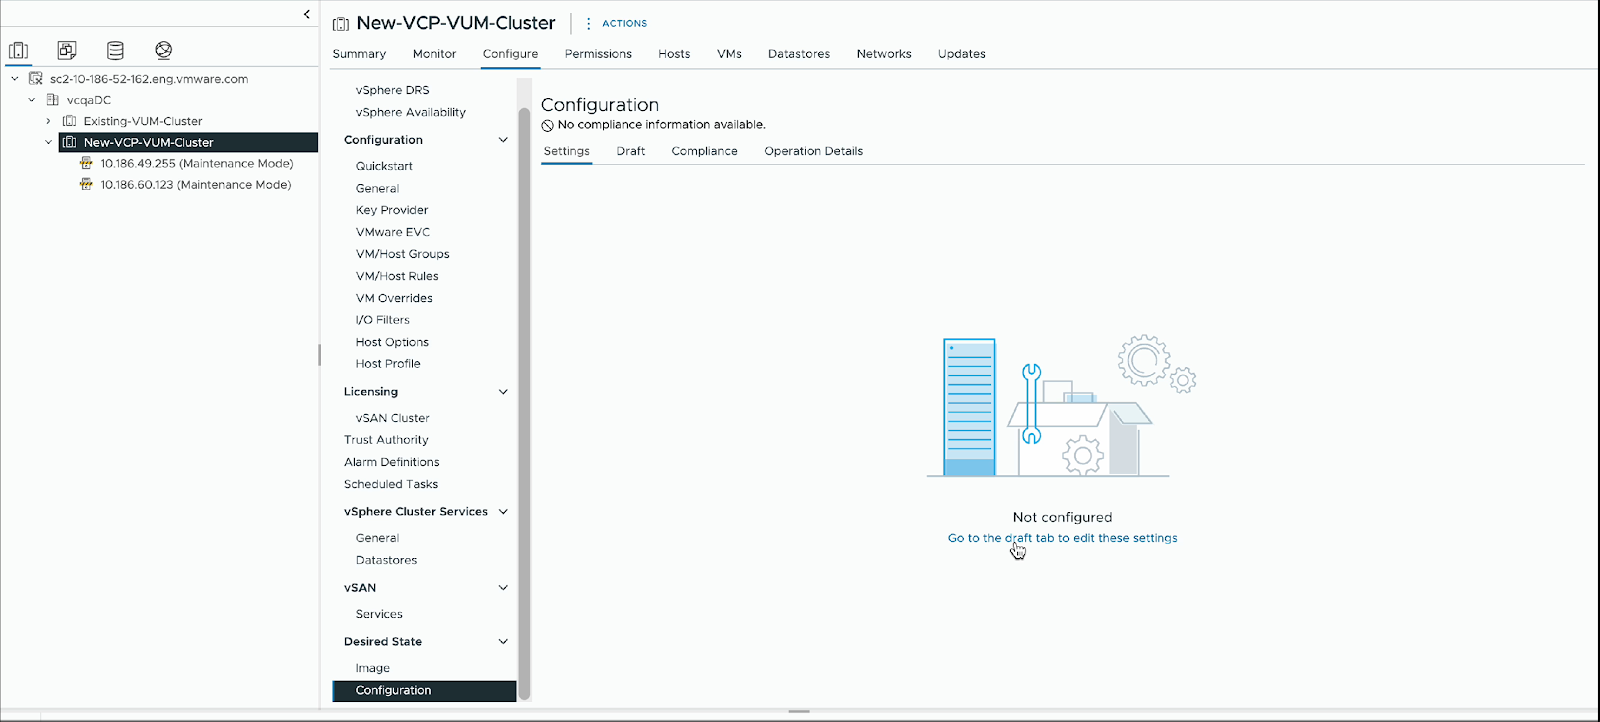
Task: Click the vCenter server icon for sc2-10-186-52-162
Action: (x=36, y=79)
